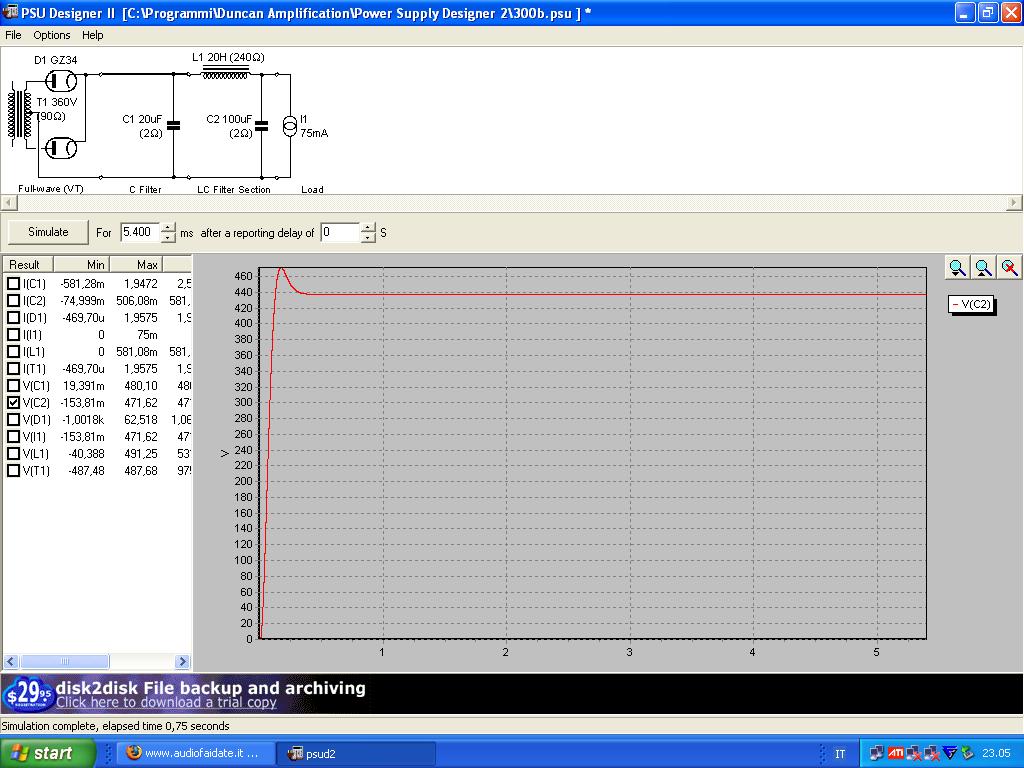Select the upper D1 GZ34 rectifier tube symbol
The width and height of the screenshot is (1024, 768).
coord(61,81)
